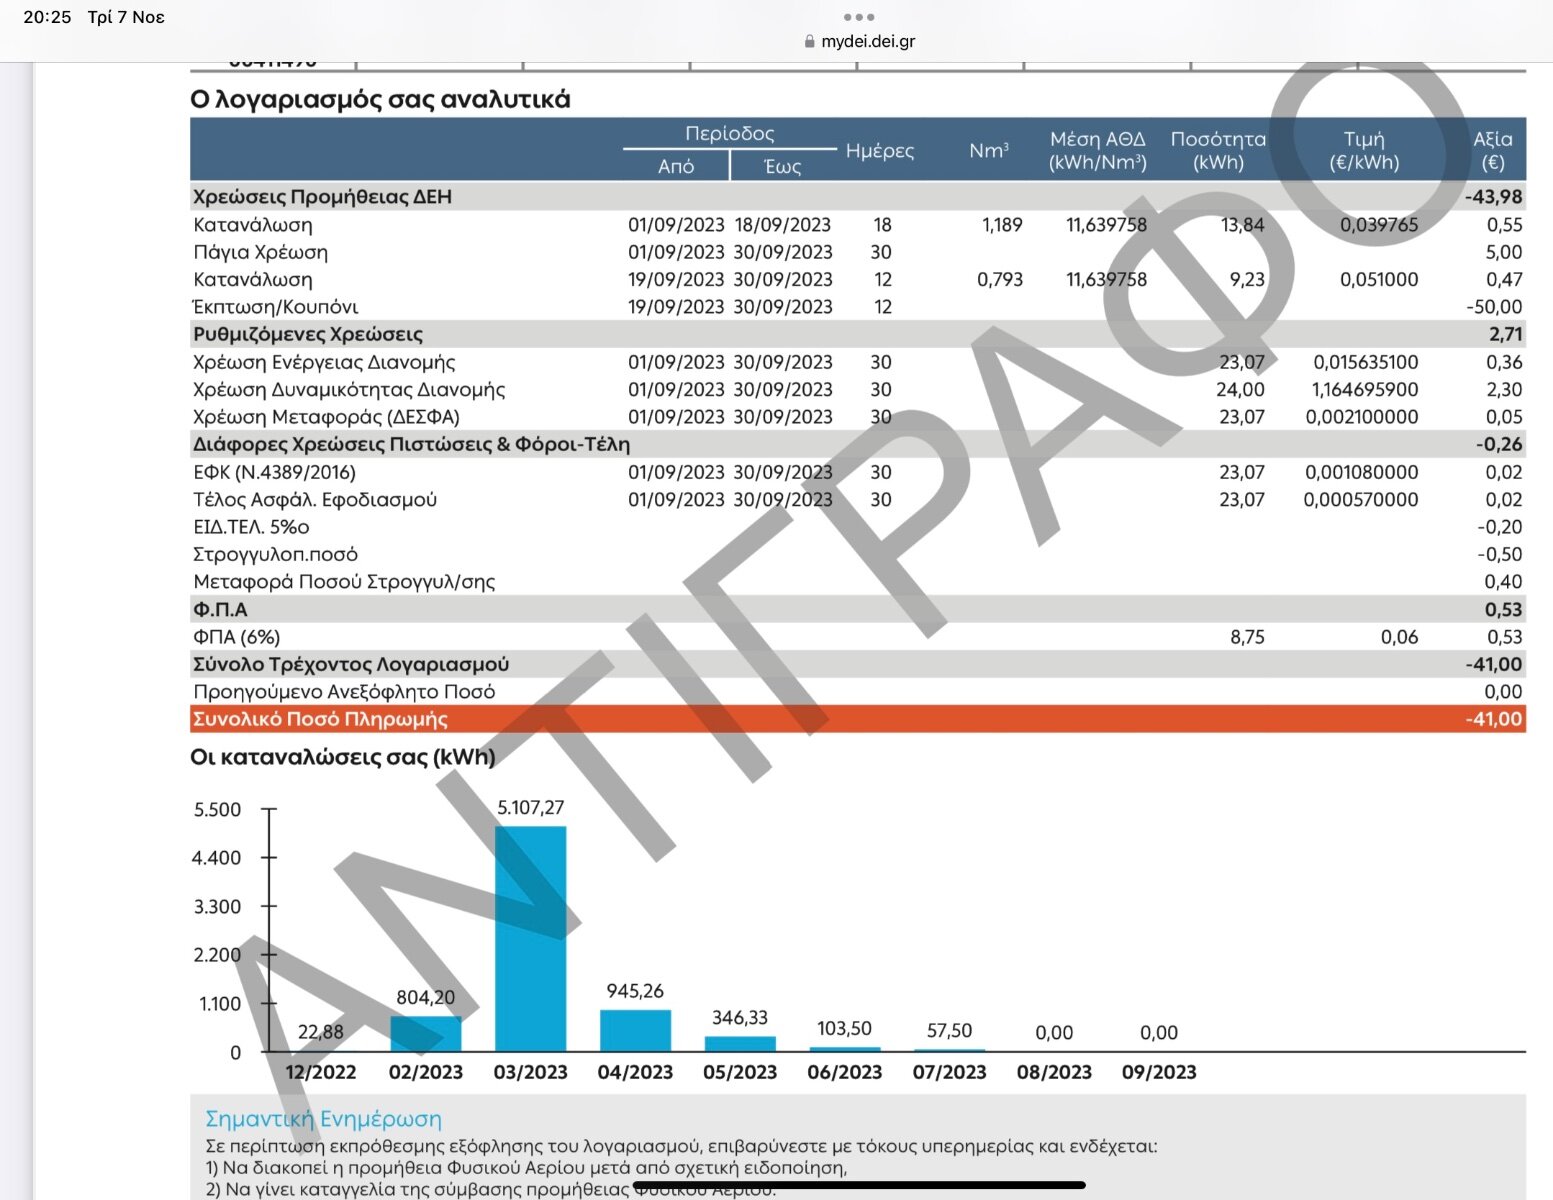This screenshot has height=1200, width=1553.
Task: Select the 'Πάγια Χρέωση' row label
Action: (x=260, y=252)
